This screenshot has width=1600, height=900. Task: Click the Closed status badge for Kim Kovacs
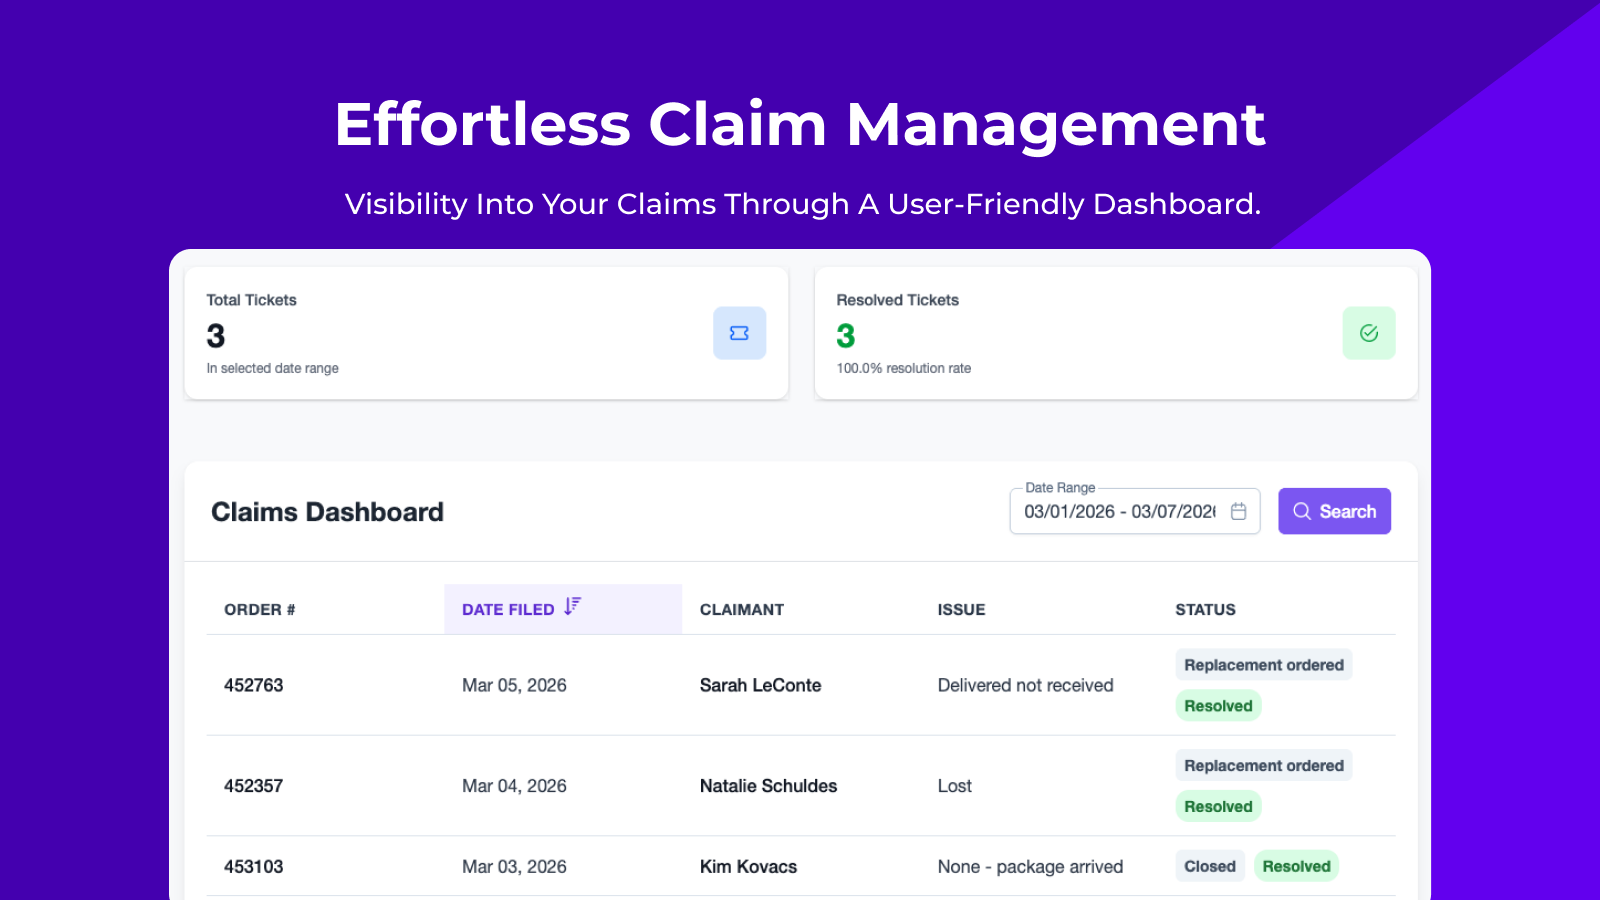click(1209, 866)
